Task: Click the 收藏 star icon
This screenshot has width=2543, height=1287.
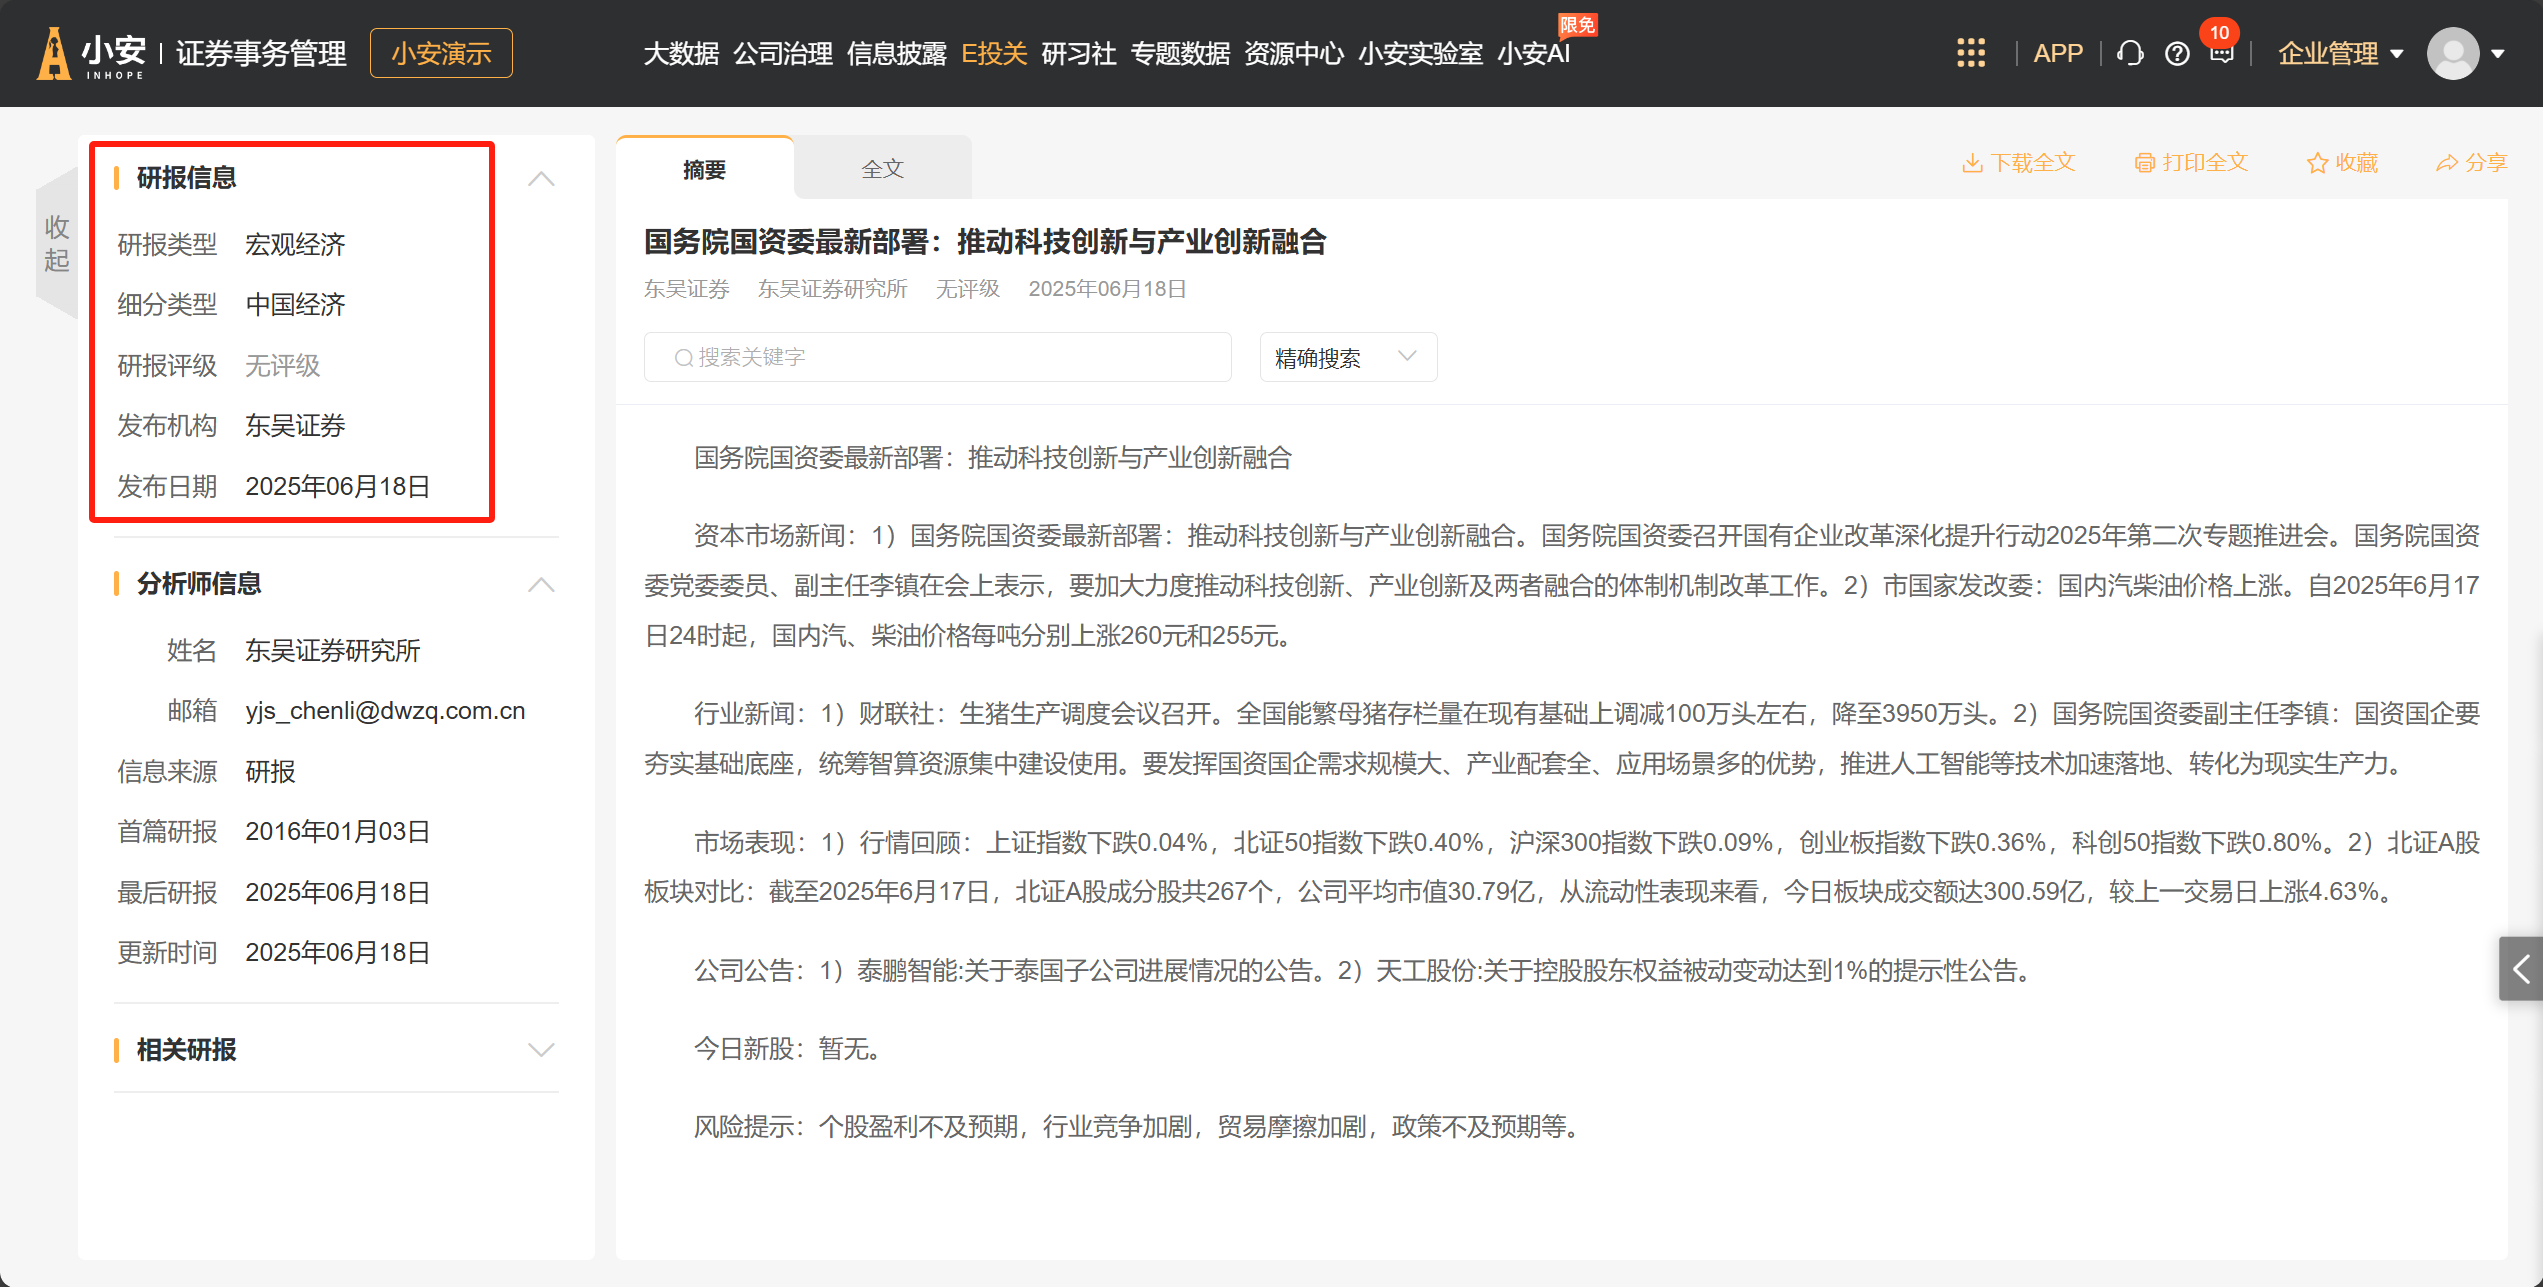Action: 2317,163
